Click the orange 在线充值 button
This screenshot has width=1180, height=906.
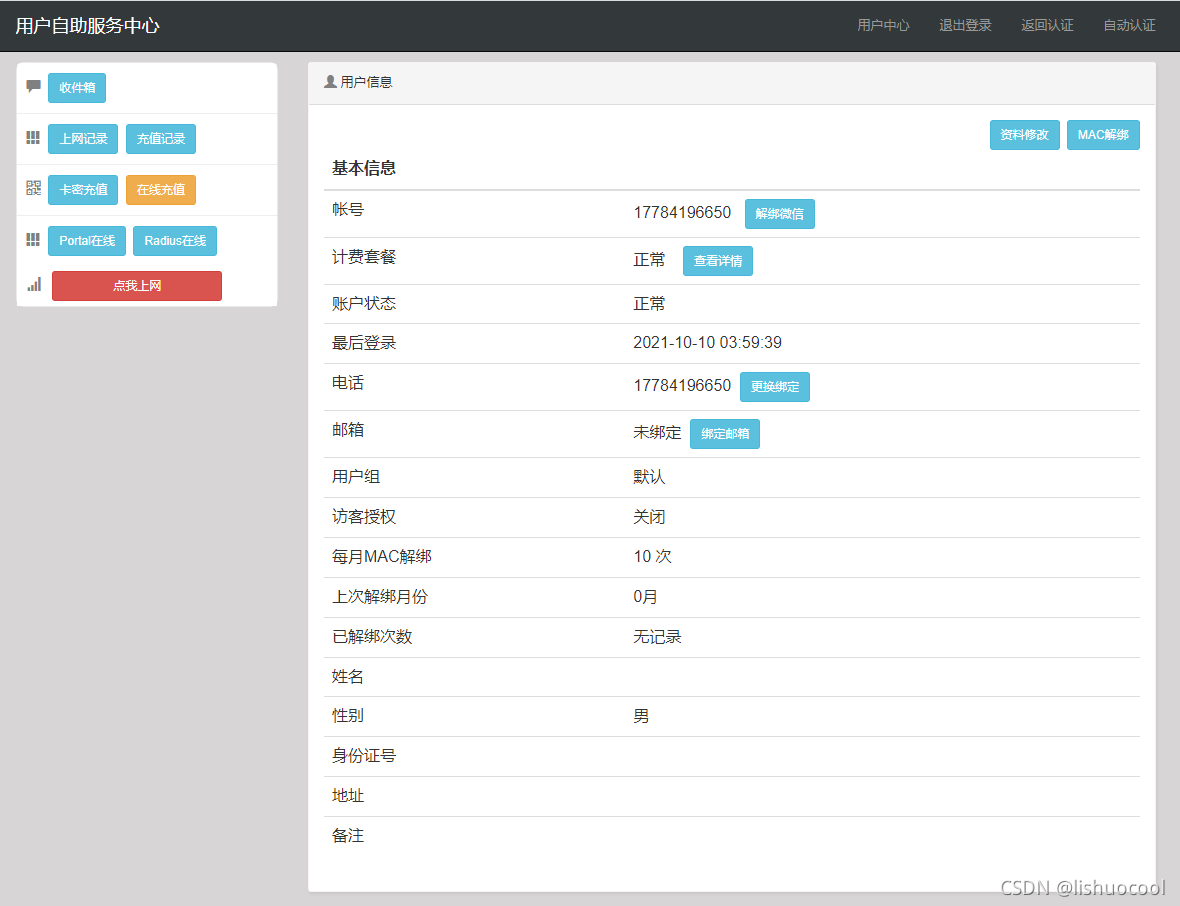[161, 190]
